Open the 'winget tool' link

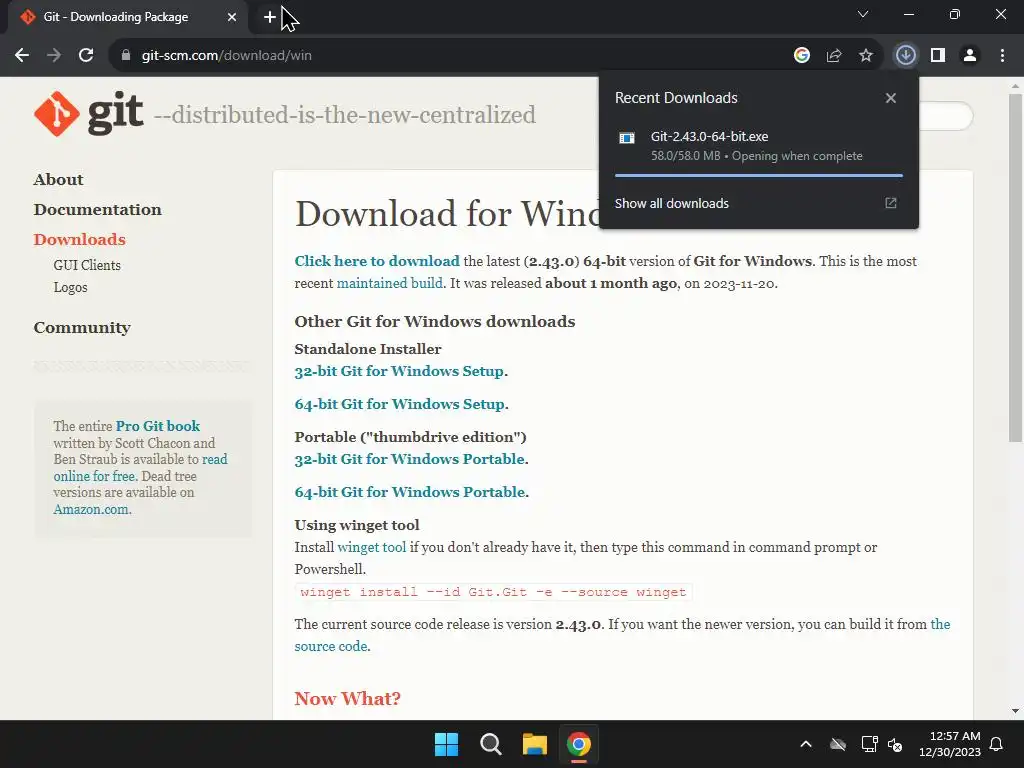pyautogui.click(x=372, y=547)
